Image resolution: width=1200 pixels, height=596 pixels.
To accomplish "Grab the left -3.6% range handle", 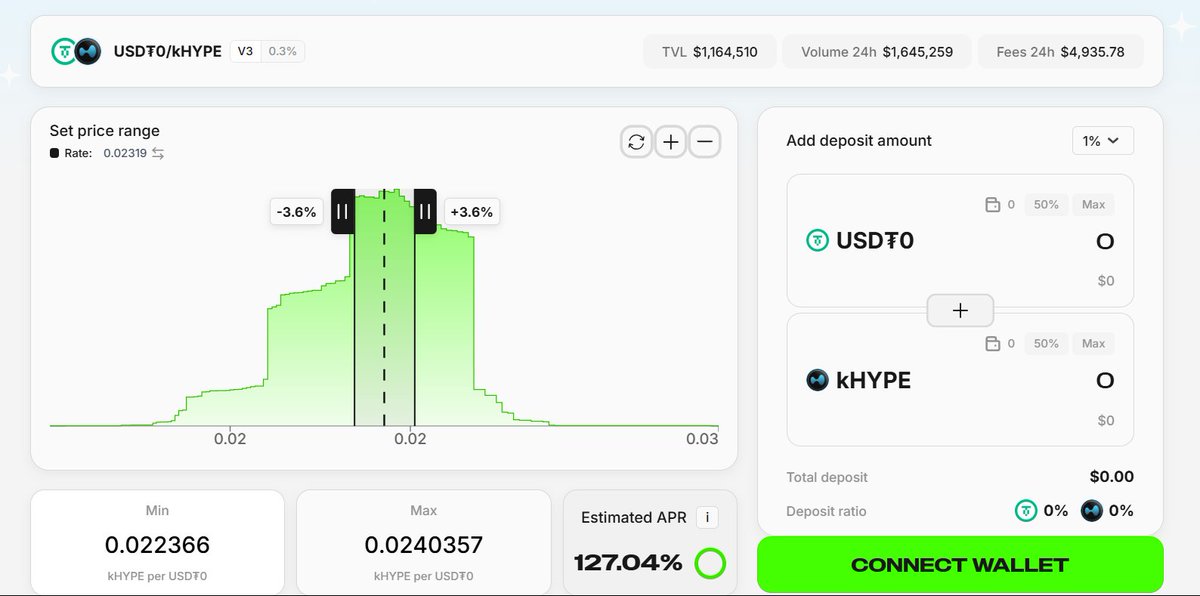I will [x=343, y=211].
